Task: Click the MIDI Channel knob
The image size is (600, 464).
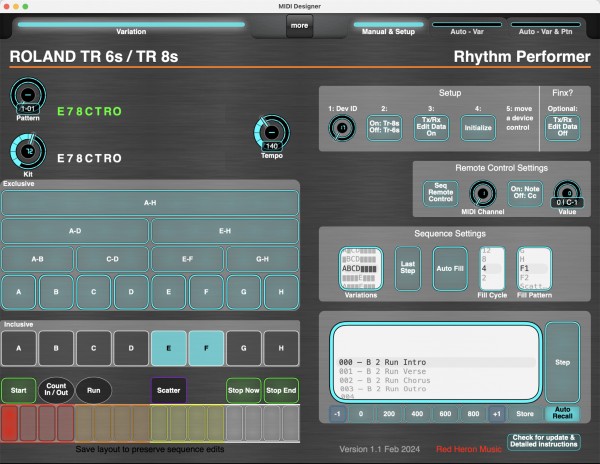Action: 483,194
